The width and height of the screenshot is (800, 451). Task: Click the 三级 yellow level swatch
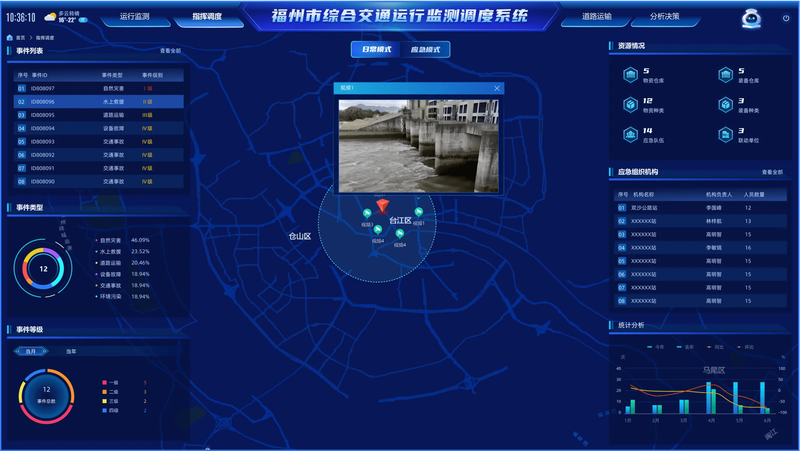click(x=105, y=401)
